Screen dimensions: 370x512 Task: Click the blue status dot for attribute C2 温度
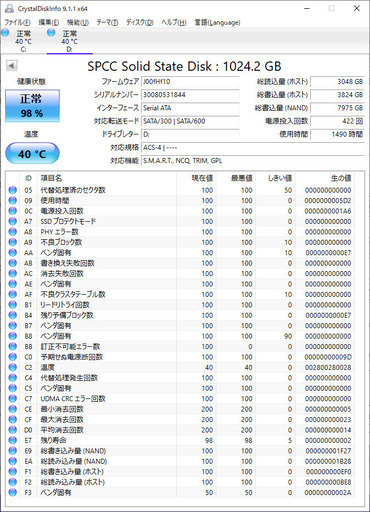tap(13, 368)
